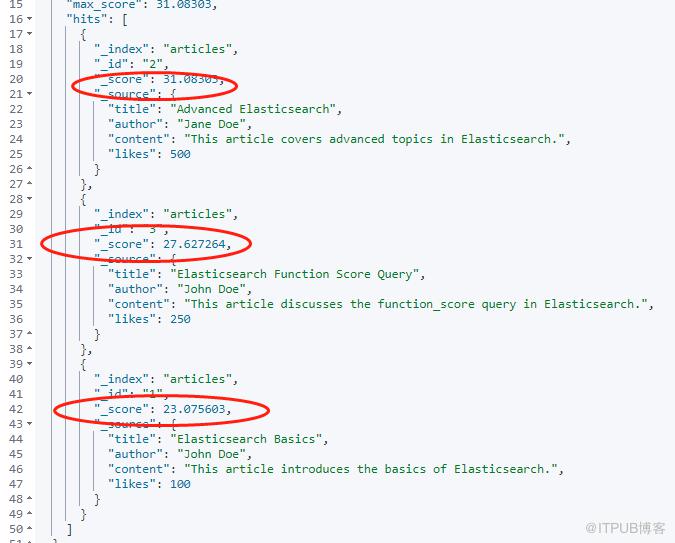This screenshot has width=675, height=543.
Task: Click the title "Advanced Elasticsearch" text
Action: tap(253, 109)
